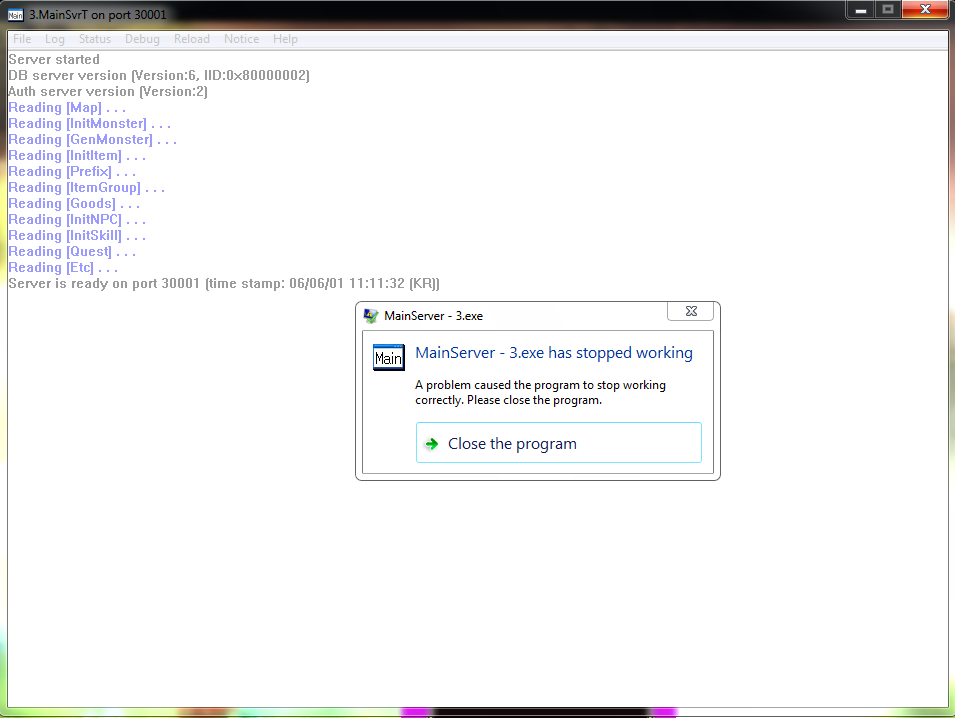Close the main server window with the red X
The image size is (955, 718).
pos(924,10)
